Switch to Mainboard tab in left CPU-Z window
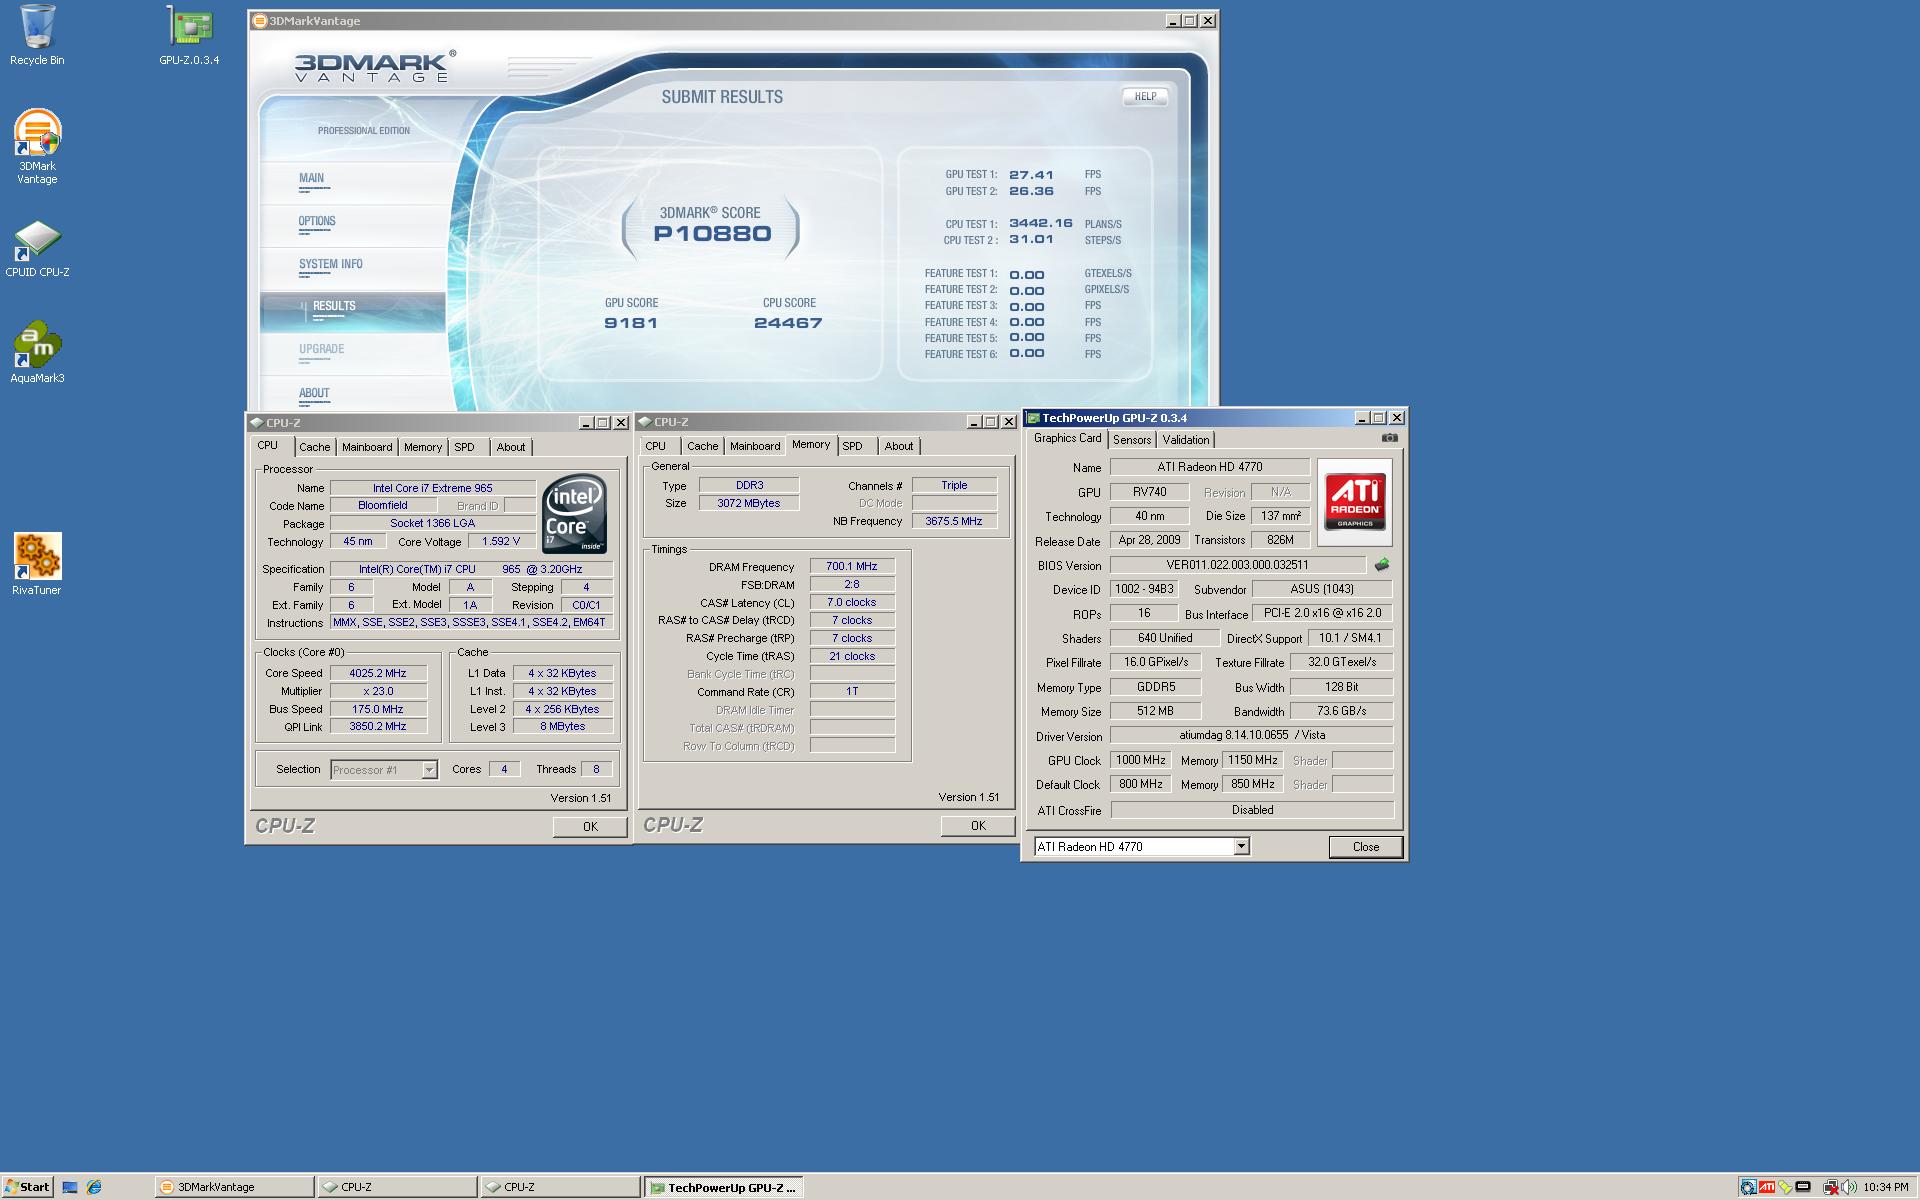Viewport: 1920px width, 1200px height. point(367,447)
